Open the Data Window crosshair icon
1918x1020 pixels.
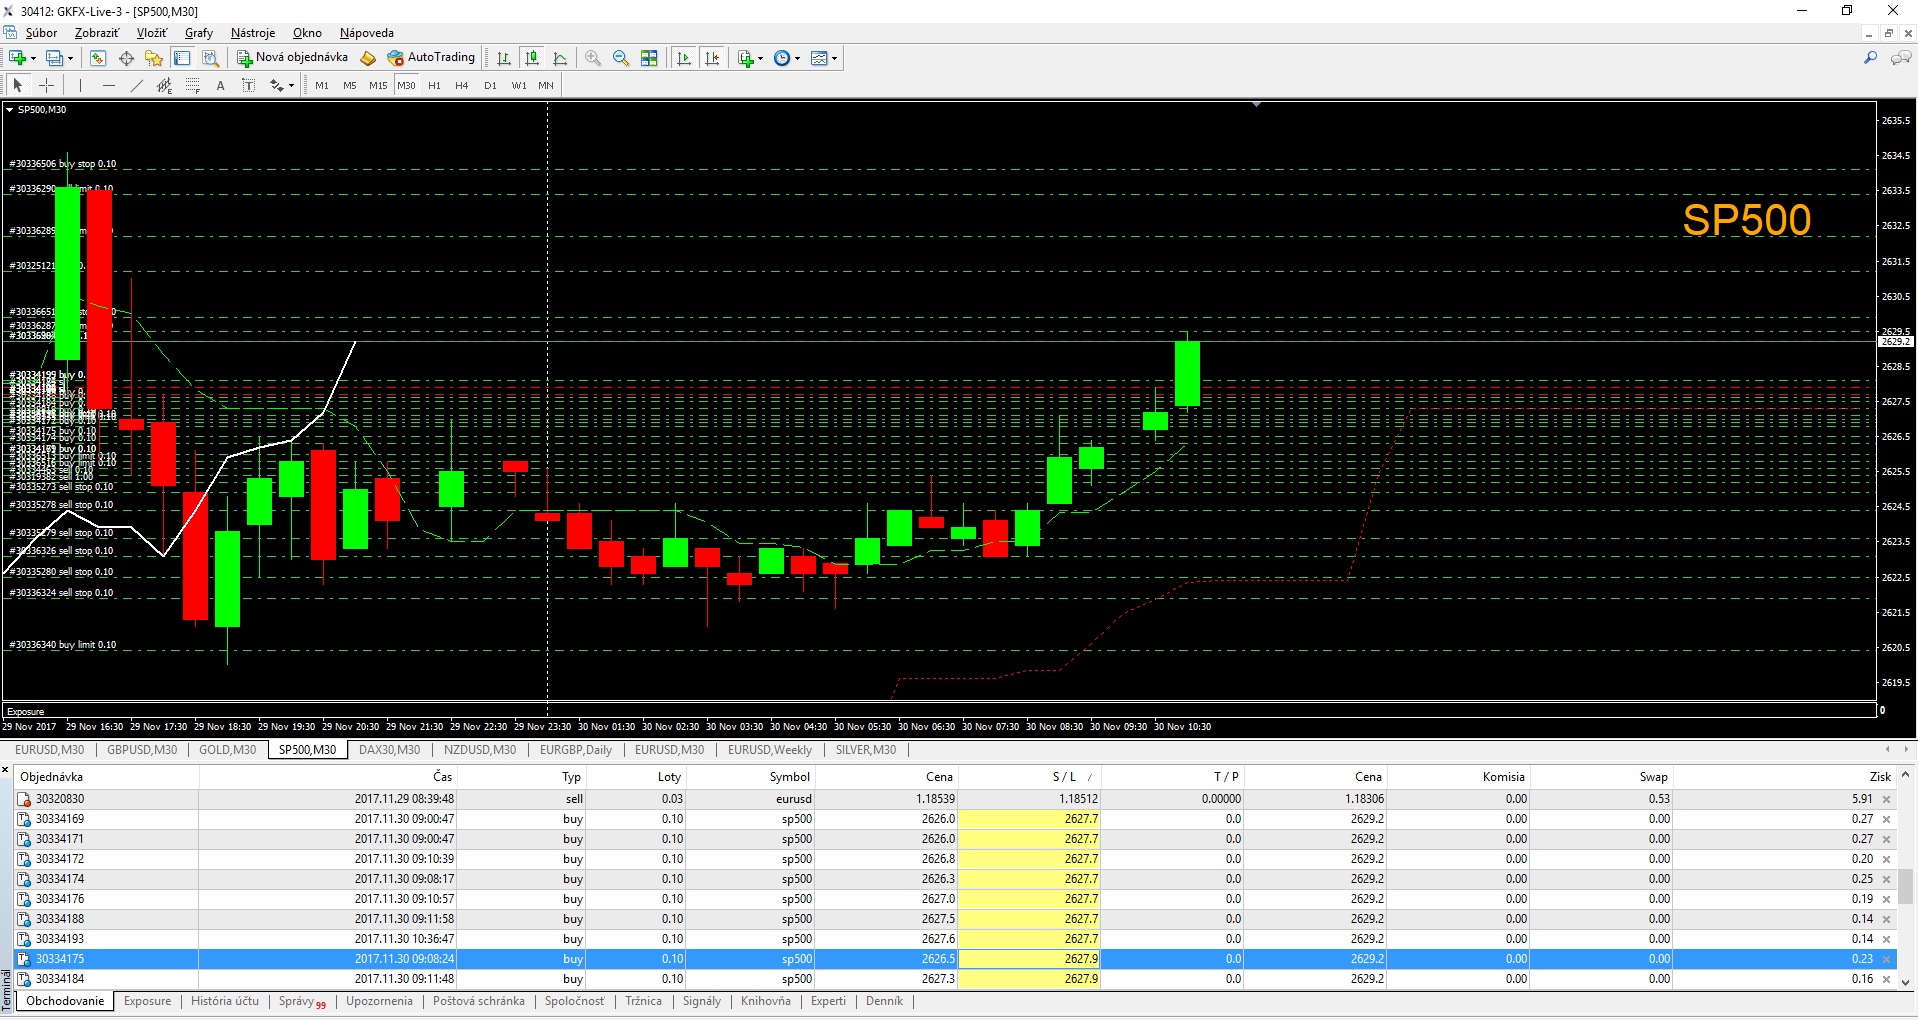tap(126, 58)
